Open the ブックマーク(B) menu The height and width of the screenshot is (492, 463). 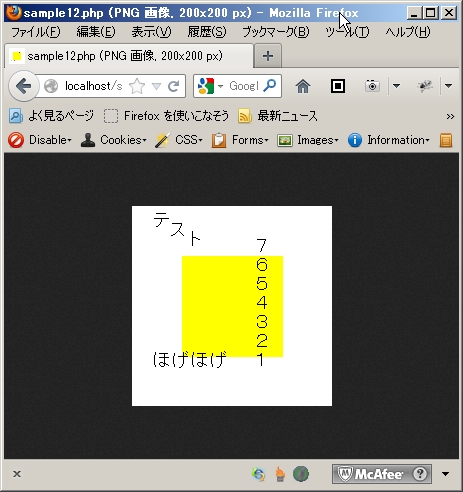pos(276,32)
